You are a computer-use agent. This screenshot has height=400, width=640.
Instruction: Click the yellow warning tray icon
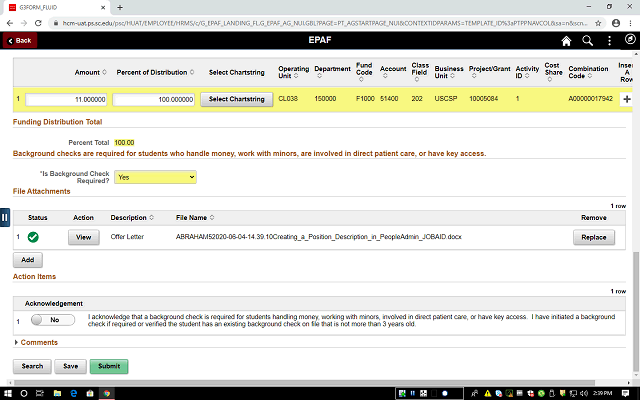click(x=487, y=393)
